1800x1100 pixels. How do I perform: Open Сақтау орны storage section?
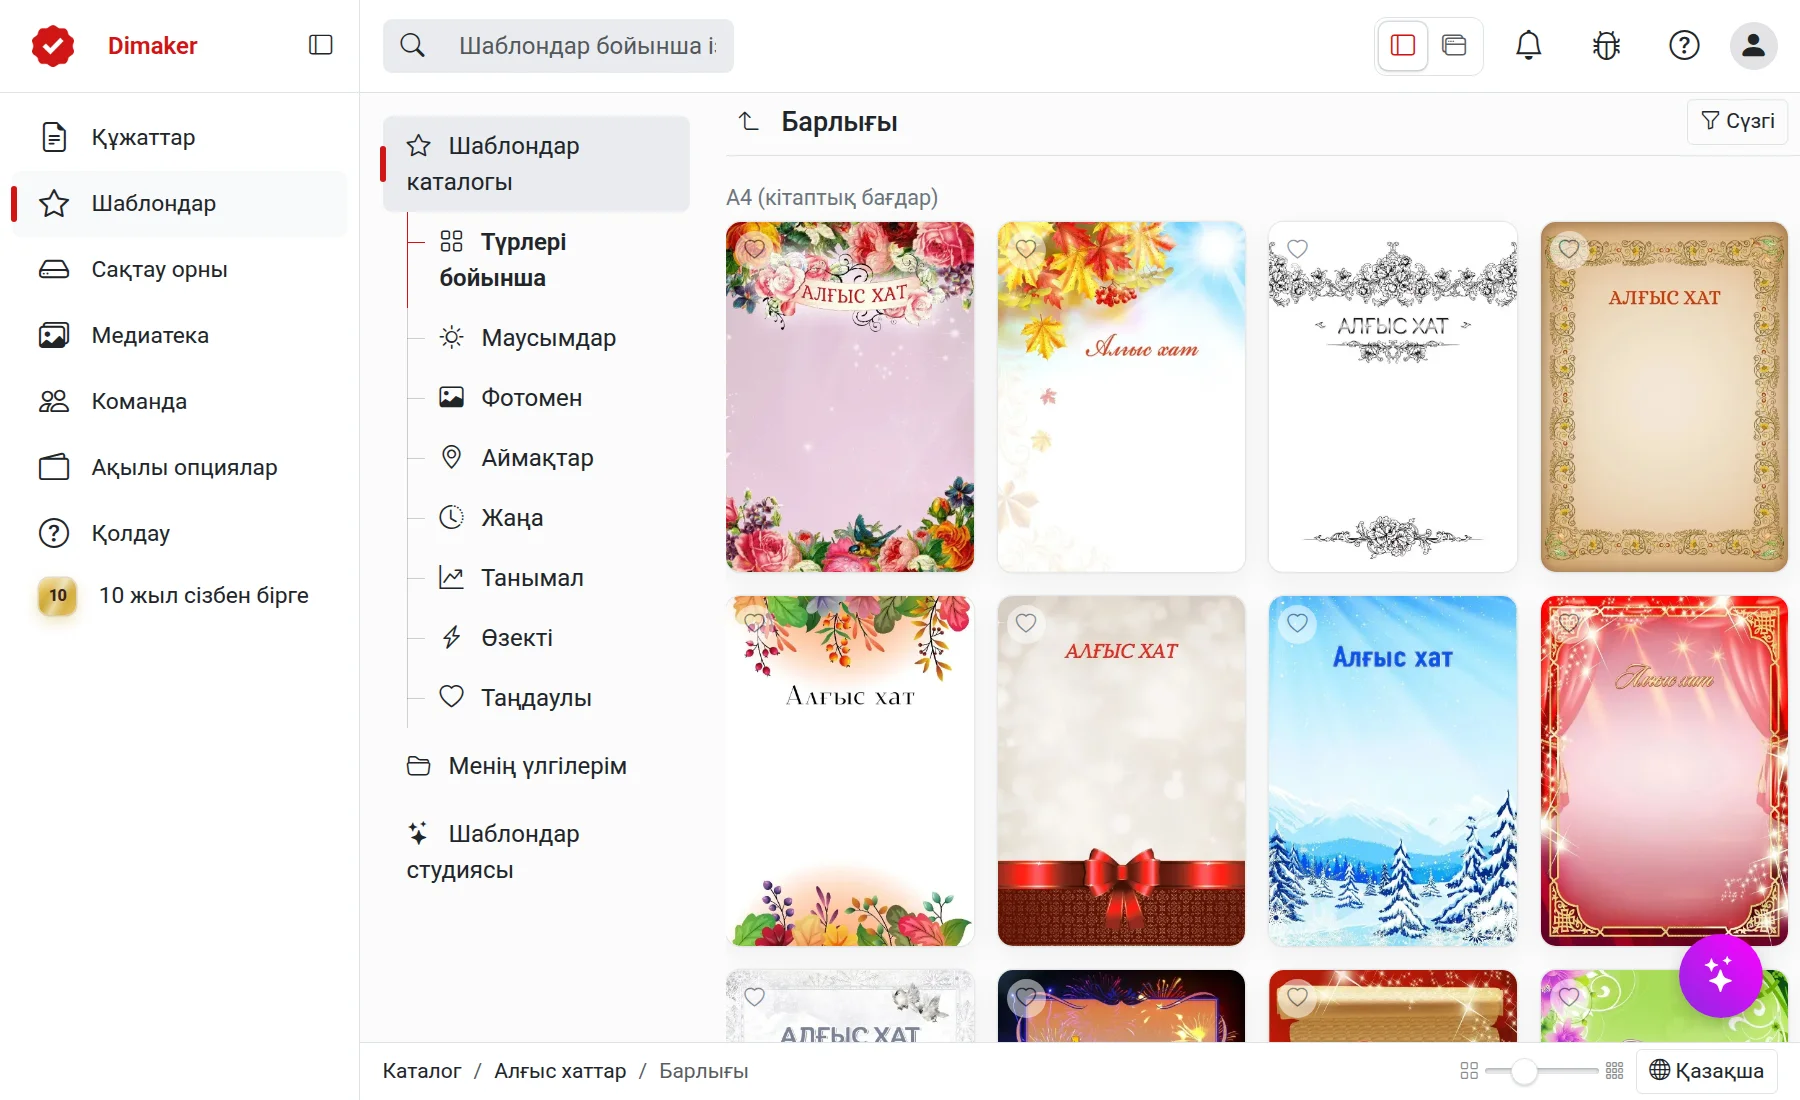pyautogui.click(x=178, y=269)
